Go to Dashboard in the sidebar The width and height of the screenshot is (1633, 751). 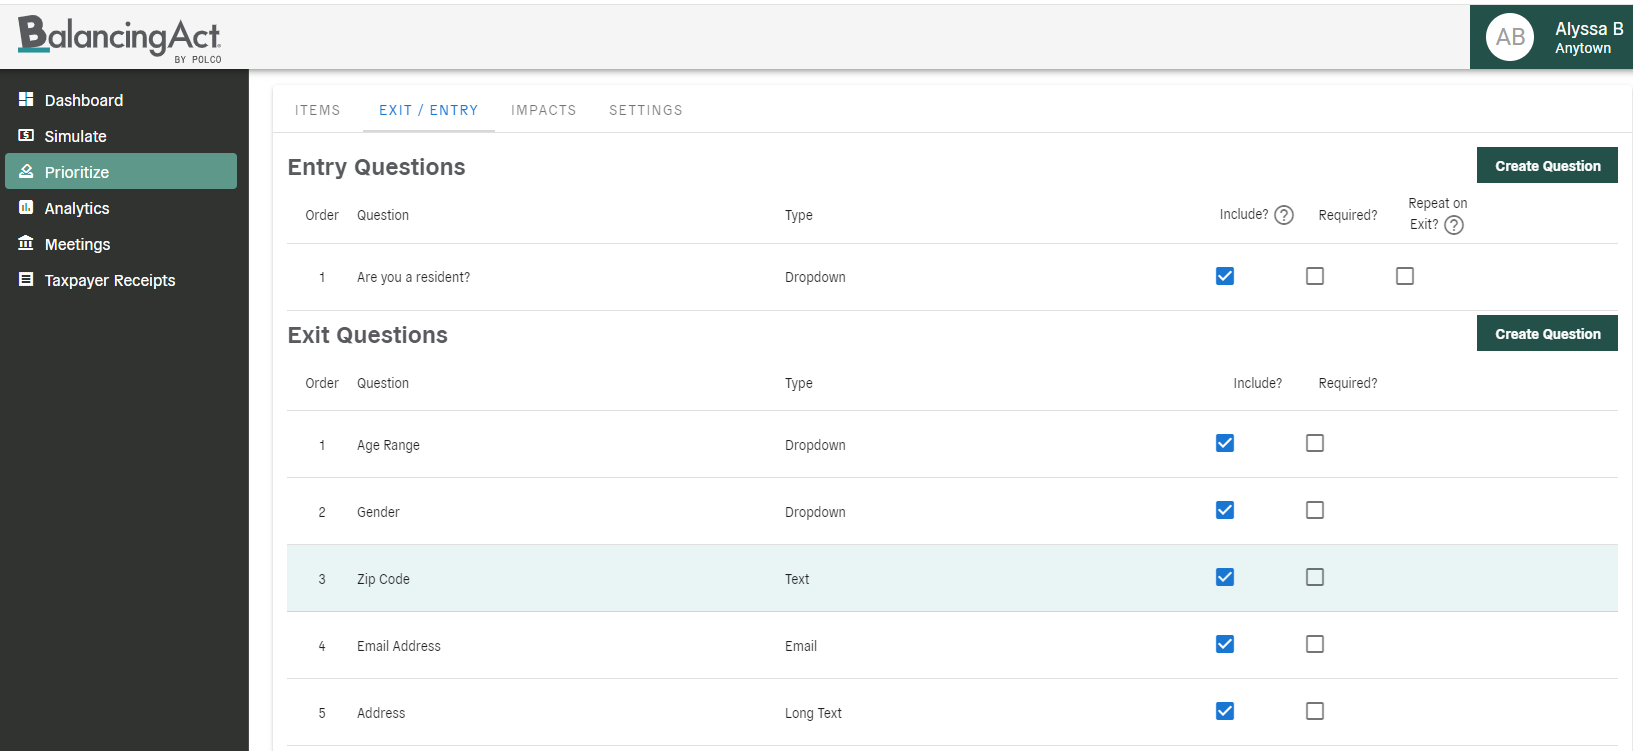121,100
